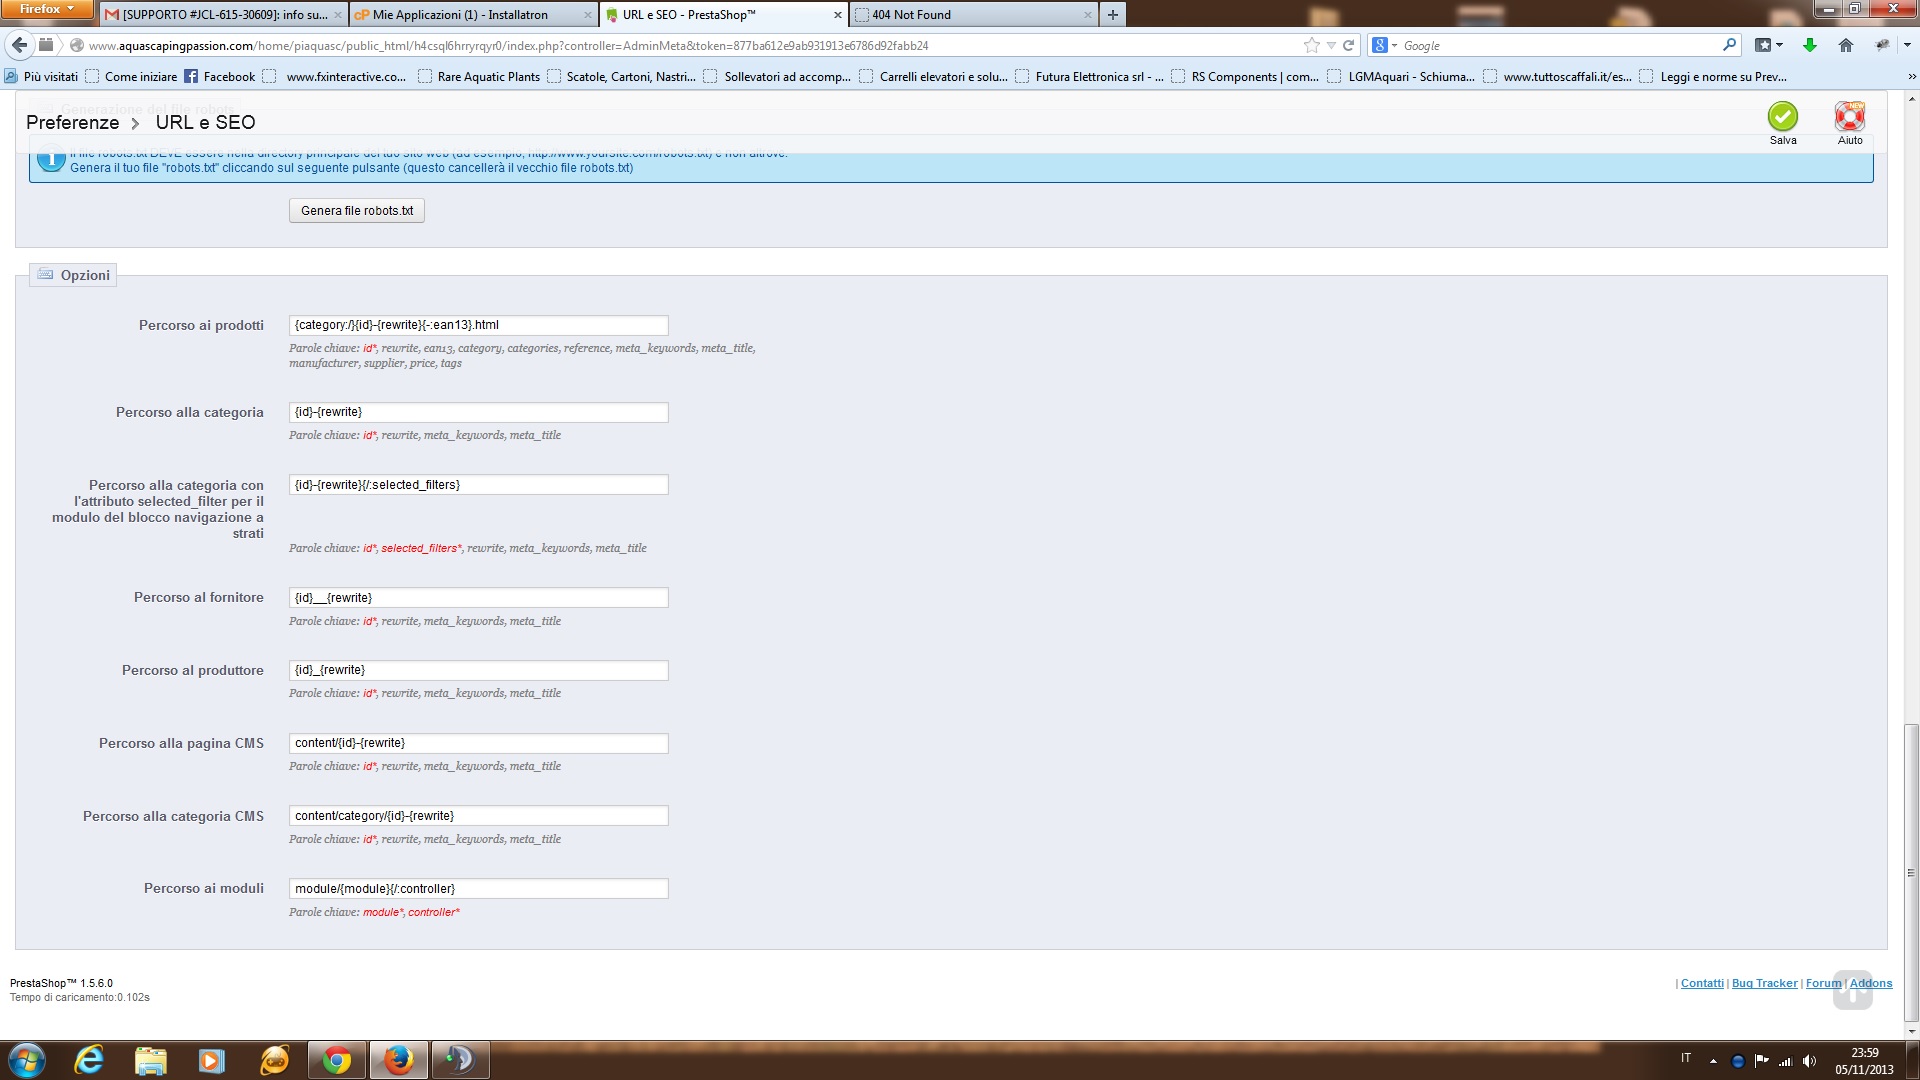The width and height of the screenshot is (1920, 1080).
Task: Click the Preferenze breadcrumb link
Action: (72, 122)
